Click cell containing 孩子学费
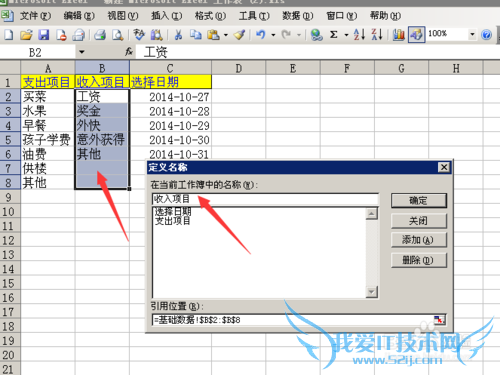The height and width of the screenshot is (375, 500). coord(48,140)
